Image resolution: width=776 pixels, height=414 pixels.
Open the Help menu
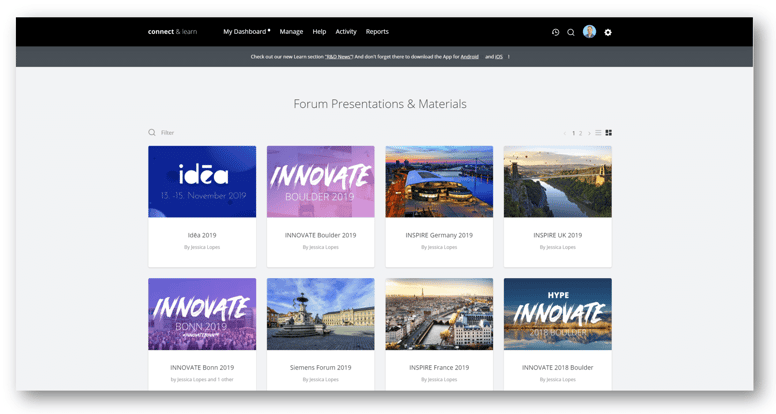319,32
